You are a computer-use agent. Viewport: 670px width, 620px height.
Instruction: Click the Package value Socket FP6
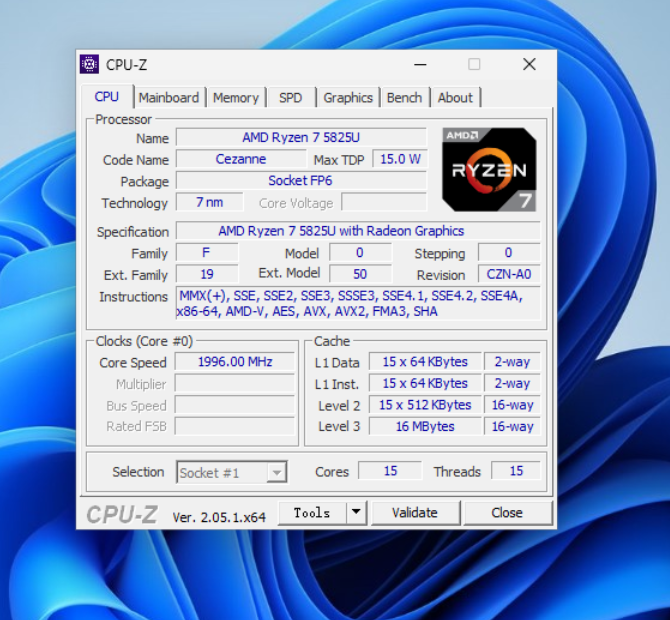click(x=301, y=180)
